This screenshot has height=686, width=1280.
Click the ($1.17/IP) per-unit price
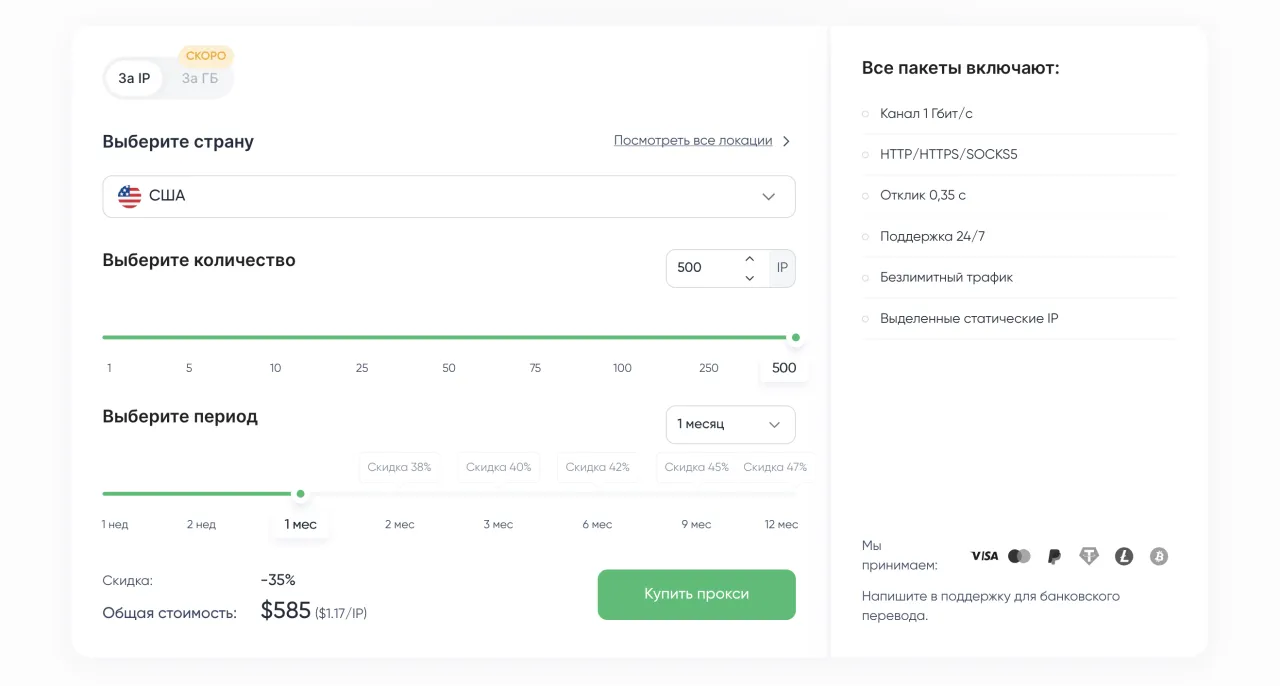tap(341, 613)
